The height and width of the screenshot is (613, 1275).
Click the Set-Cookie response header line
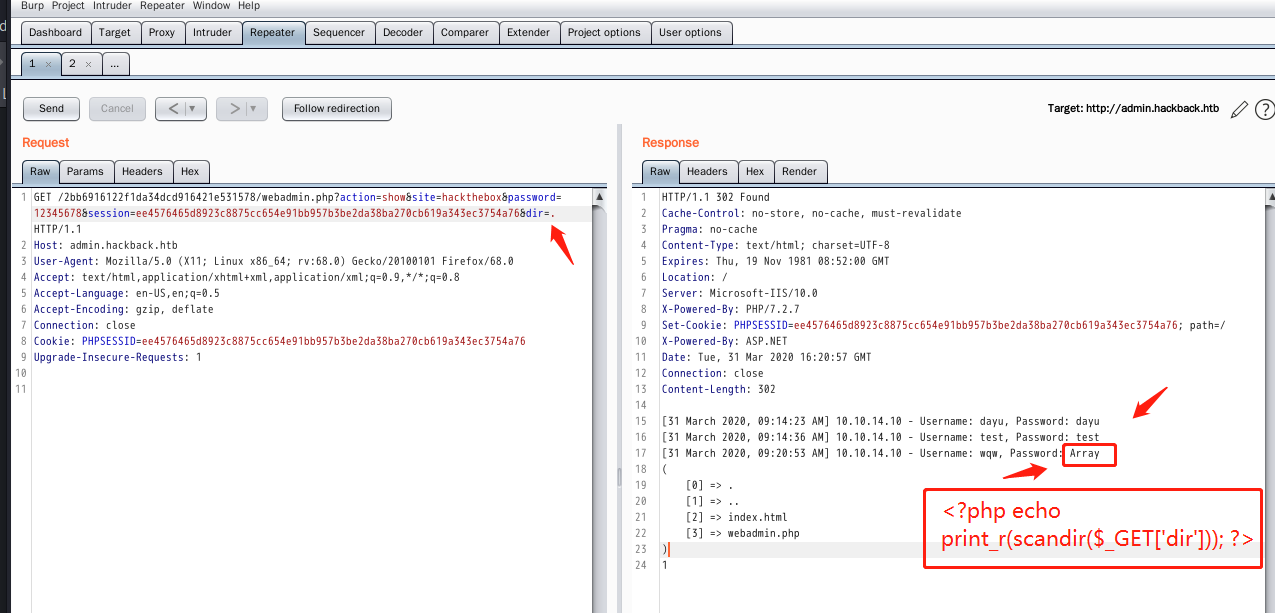pos(943,325)
